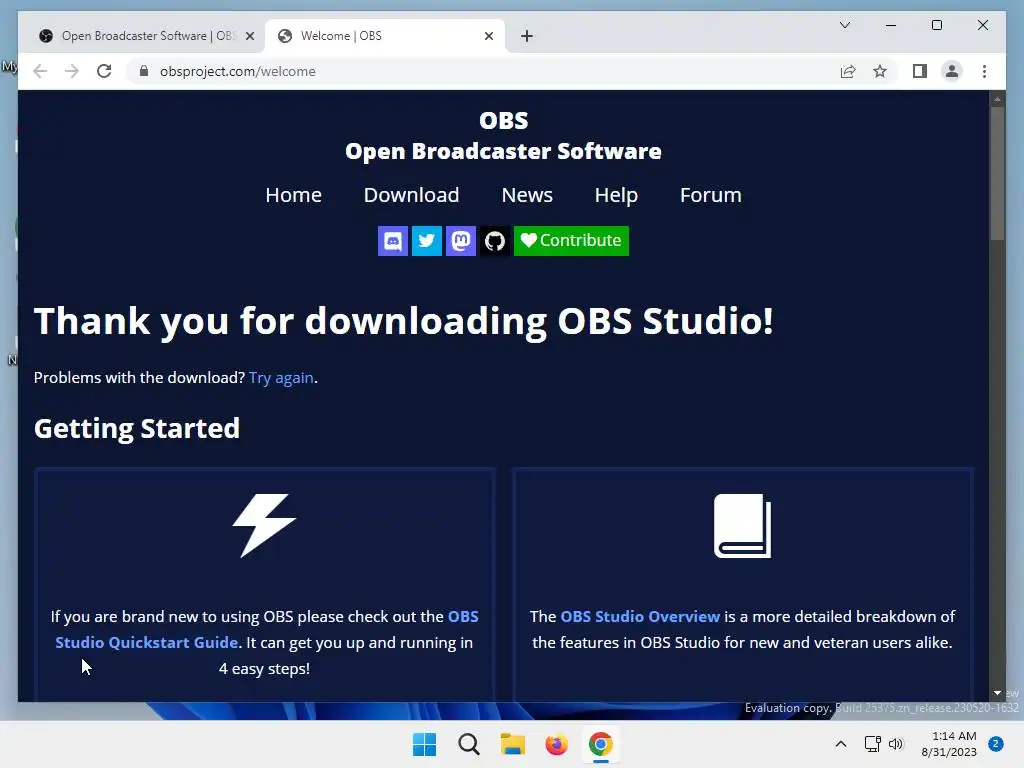Click the lightning bolt quickstart icon

click(264, 526)
